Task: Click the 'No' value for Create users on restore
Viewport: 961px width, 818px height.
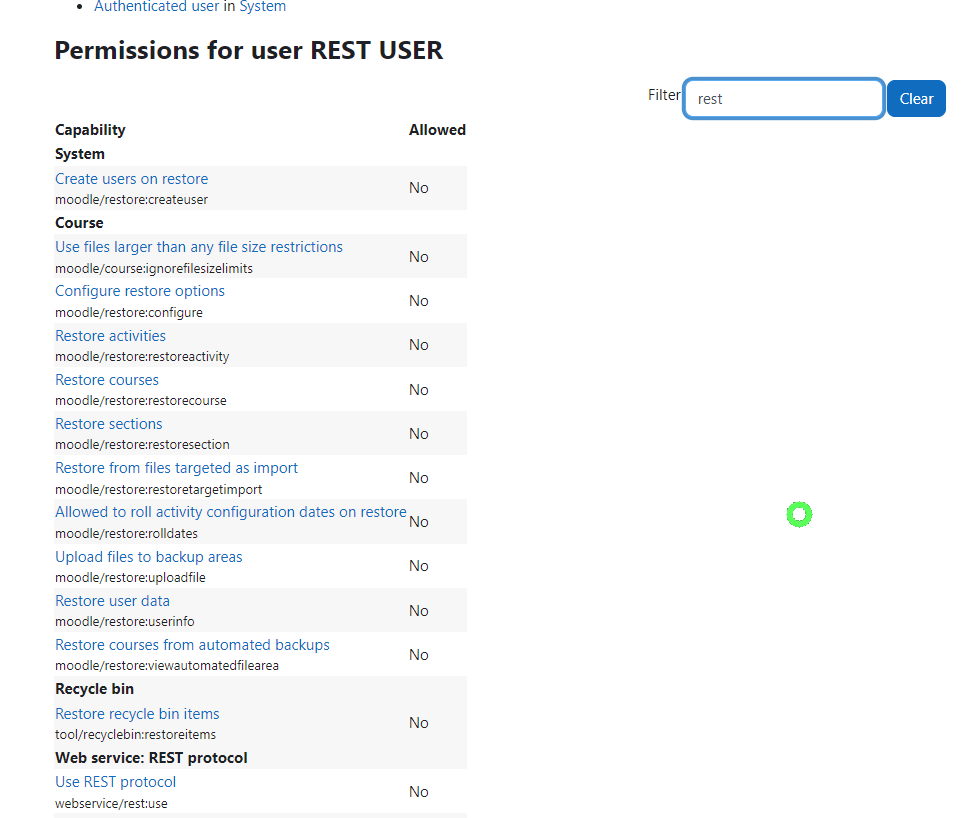Action: [419, 188]
